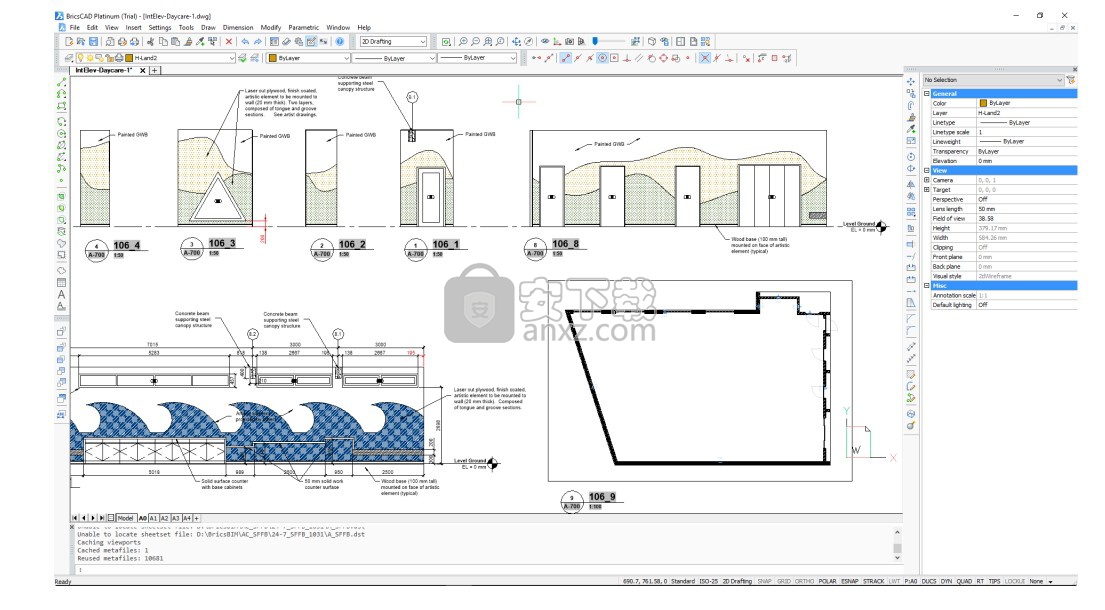This screenshot has height=610, width=1105.
Task: Open the Dimension menu
Action: coord(238,27)
